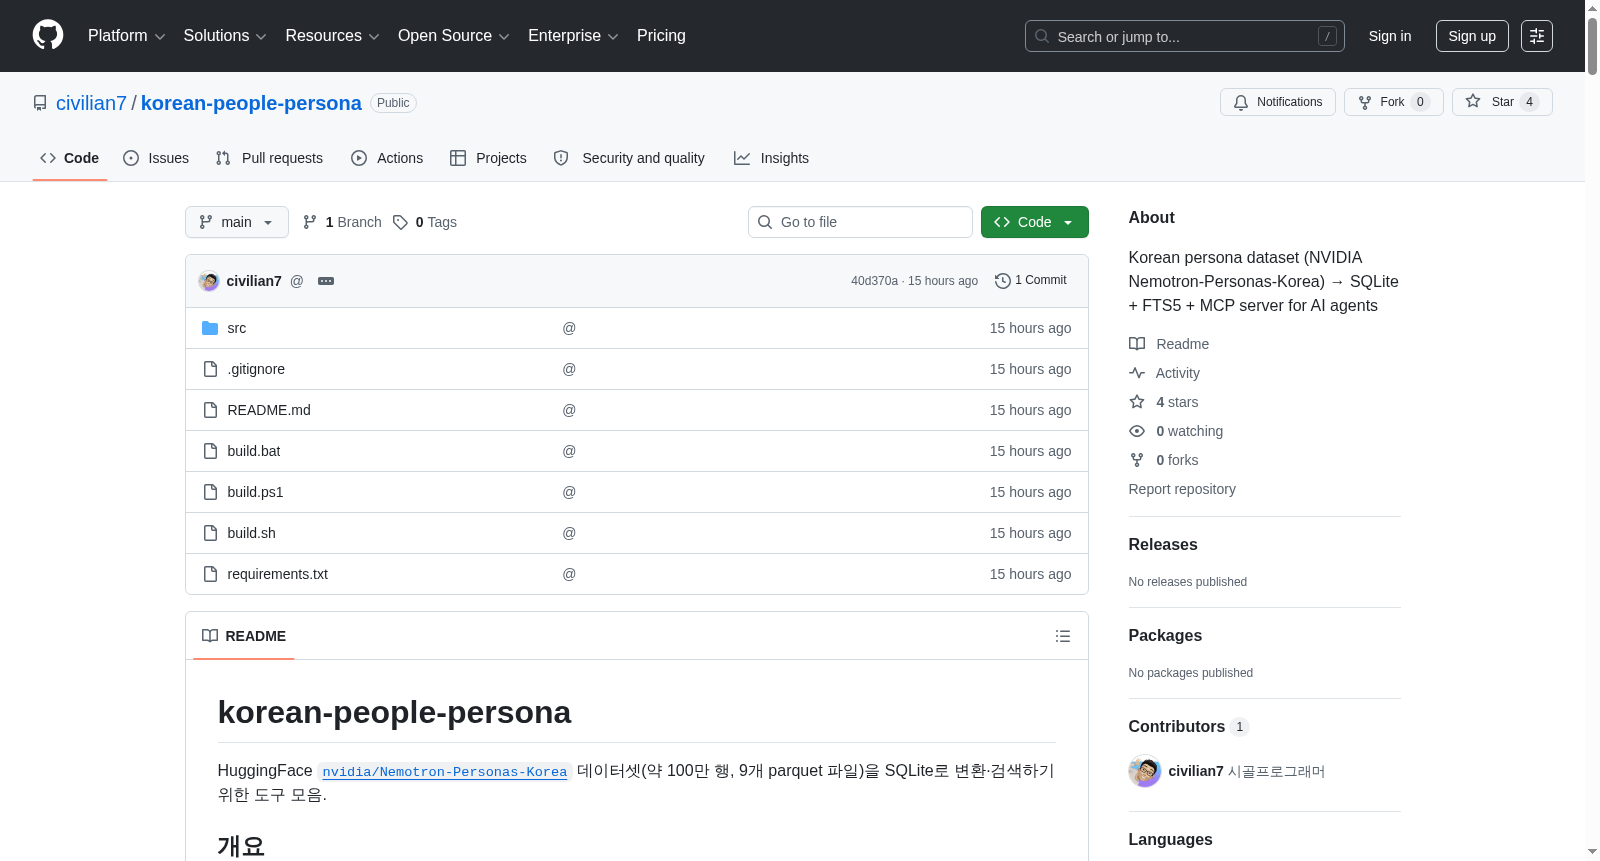Open korean-people-persona repository link

[251, 103]
